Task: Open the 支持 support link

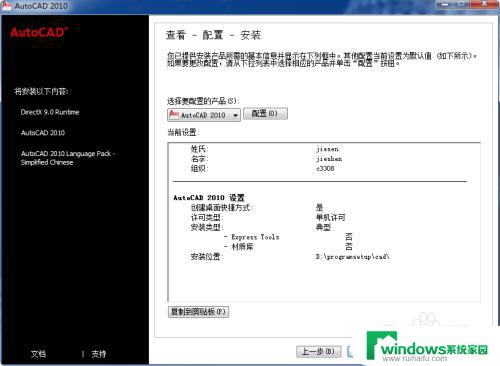Action: pos(99,354)
